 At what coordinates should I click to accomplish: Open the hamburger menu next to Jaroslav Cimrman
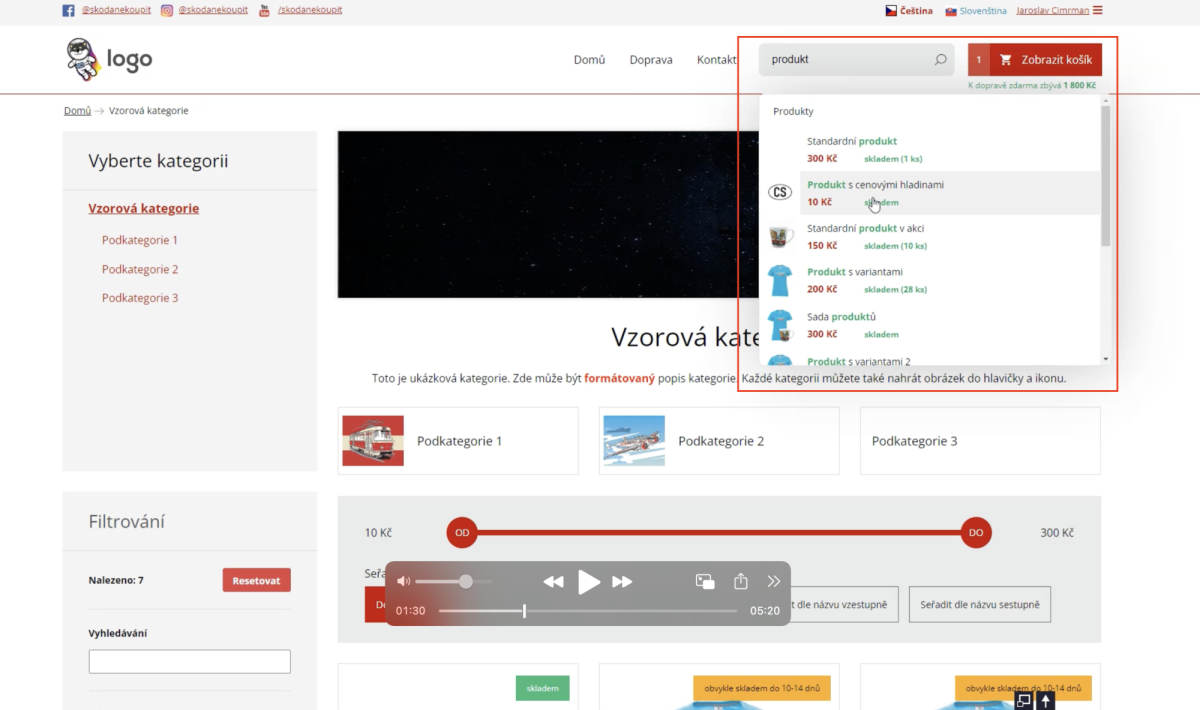pos(1098,11)
